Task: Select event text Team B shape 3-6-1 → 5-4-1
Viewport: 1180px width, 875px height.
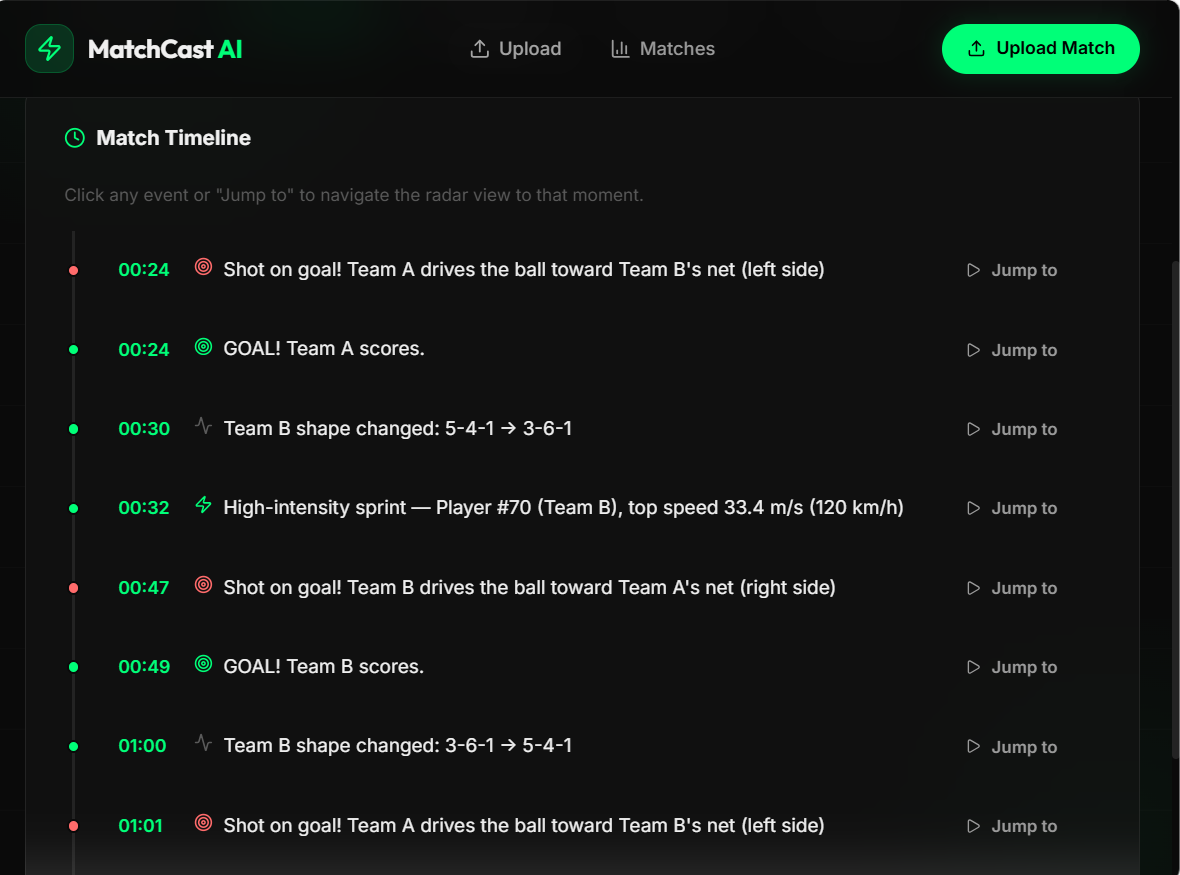Action: pos(397,746)
